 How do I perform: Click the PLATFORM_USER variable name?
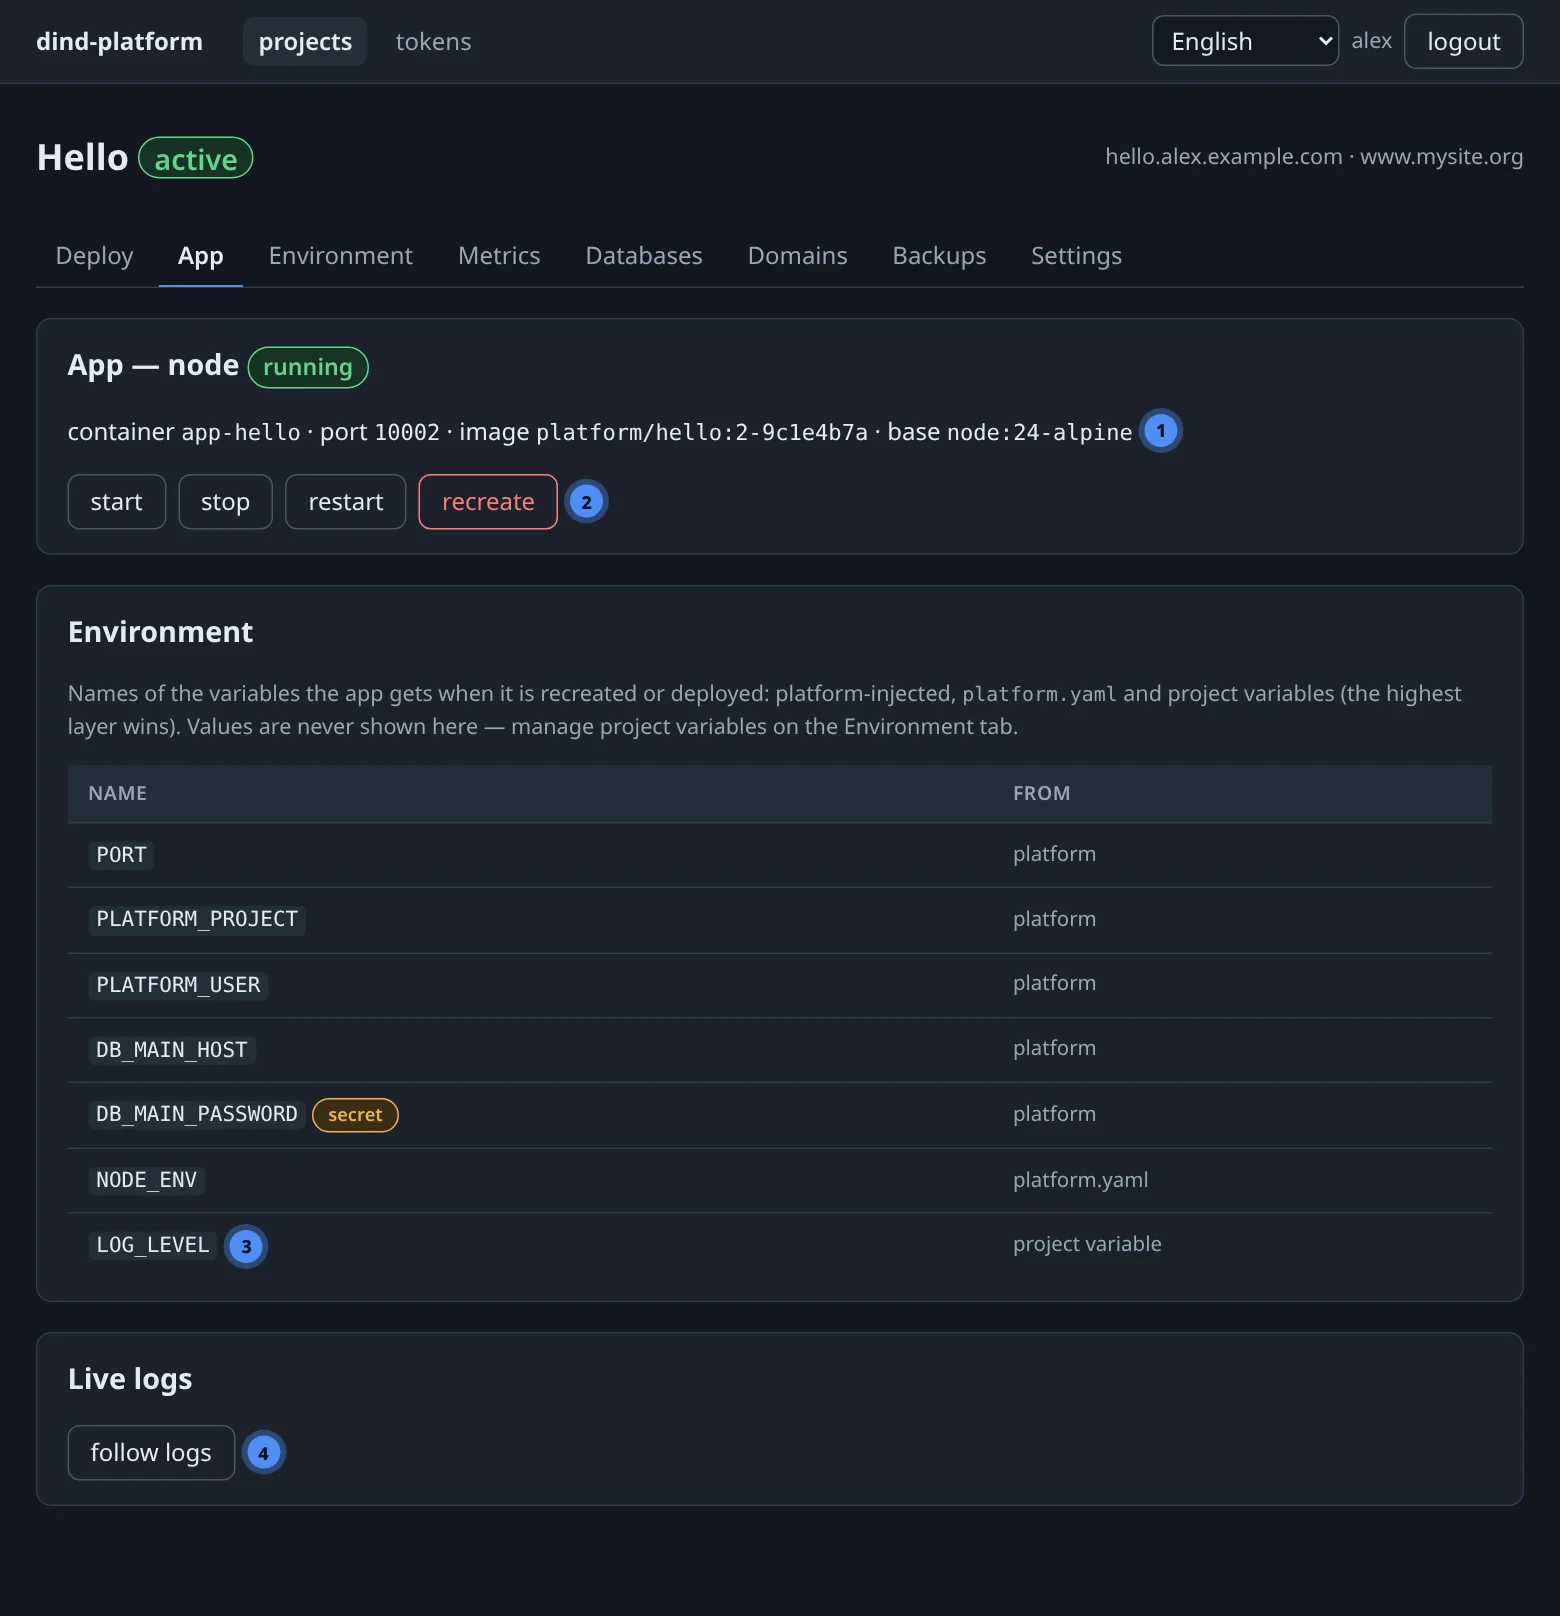click(x=178, y=985)
